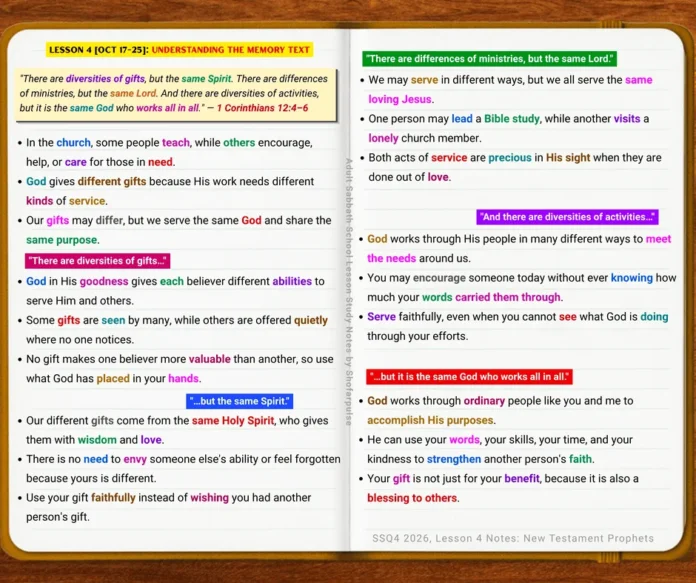Image resolution: width=696 pixels, height=583 pixels.
Task: Click the red '1 Corinthians 12:4-6' reference
Action: point(262,108)
